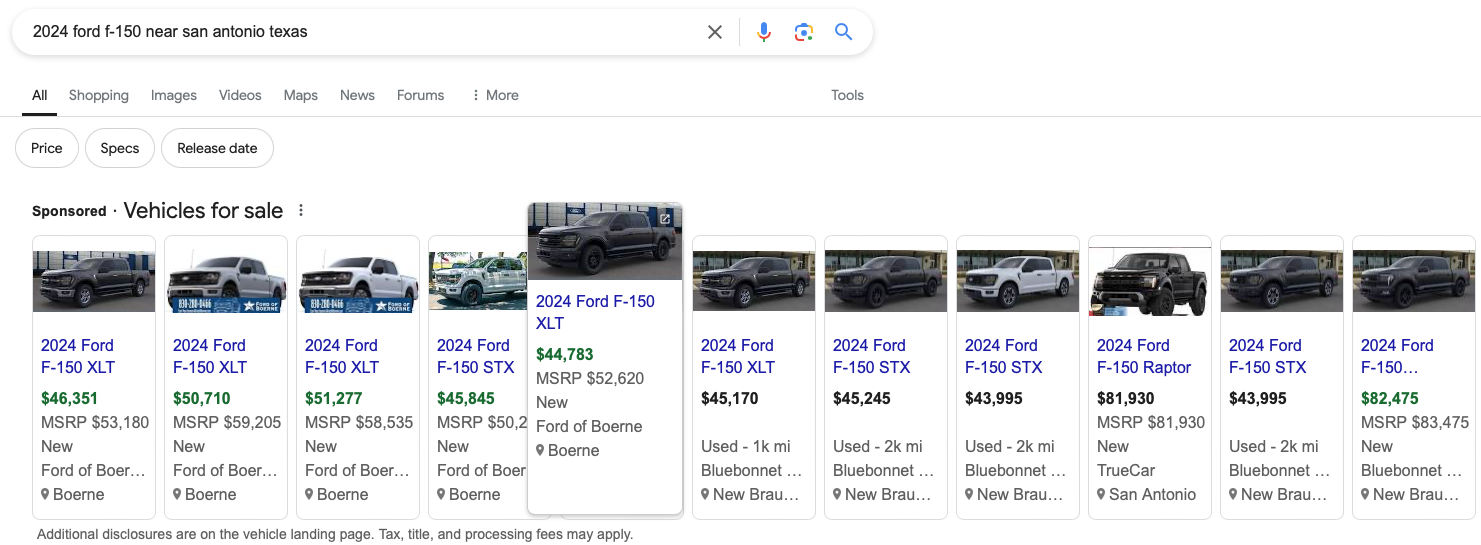Viewport: 1481px width, 545px height.
Task: Click the truck photo on the $51,277 listing
Action: tap(358, 281)
